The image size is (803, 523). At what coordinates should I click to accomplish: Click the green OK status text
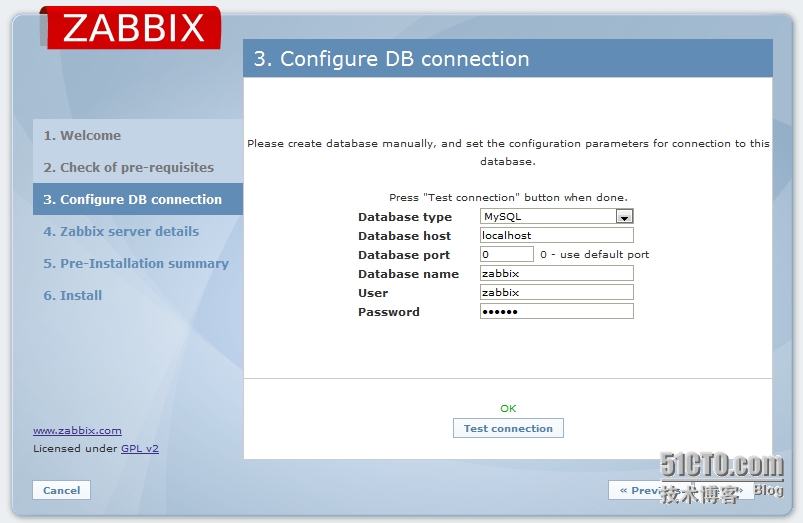click(x=508, y=408)
